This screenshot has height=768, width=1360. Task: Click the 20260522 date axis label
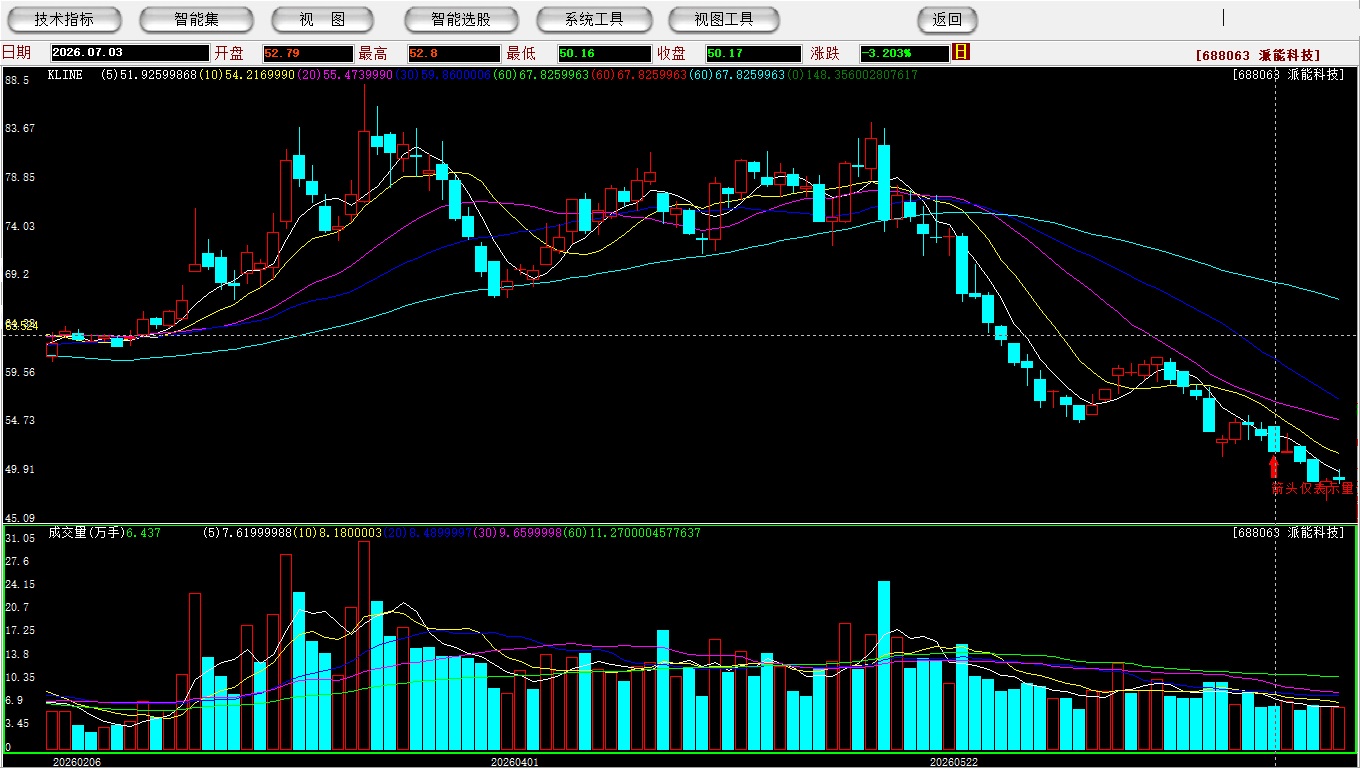953,761
